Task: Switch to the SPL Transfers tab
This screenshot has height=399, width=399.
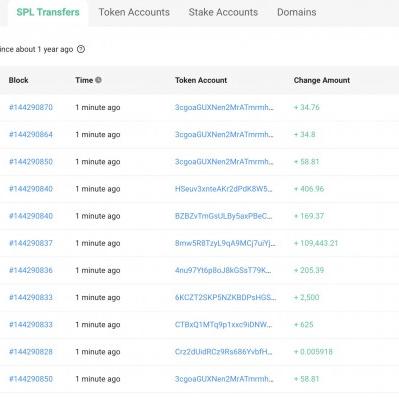Action: pyautogui.click(x=48, y=12)
